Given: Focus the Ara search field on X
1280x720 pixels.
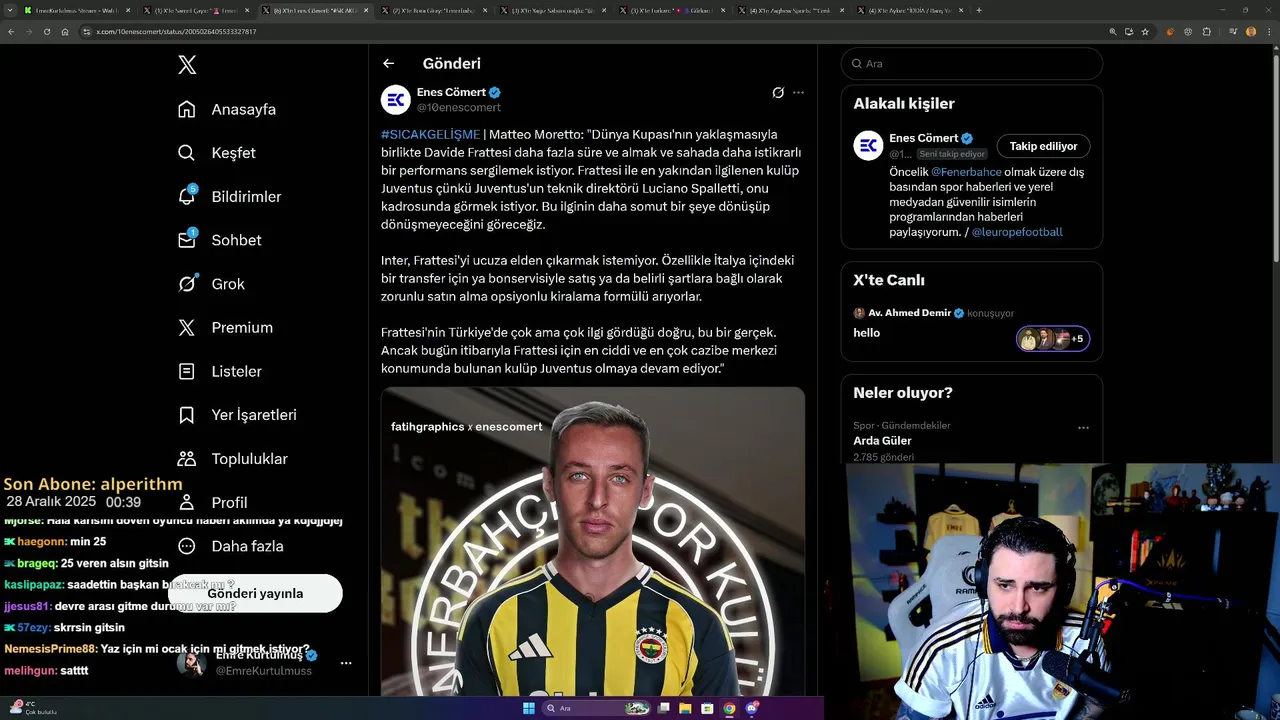Looking at the screenshot, I should (972, 63).
